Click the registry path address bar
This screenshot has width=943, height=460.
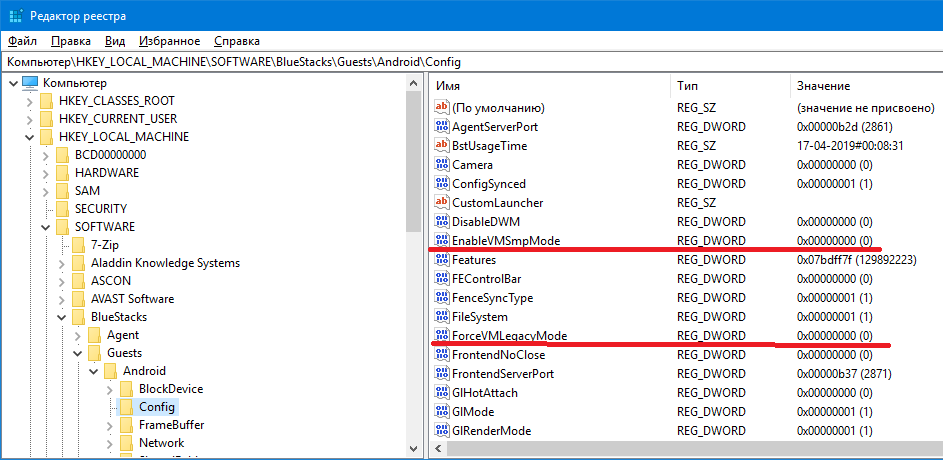click(x=470, y=62)
